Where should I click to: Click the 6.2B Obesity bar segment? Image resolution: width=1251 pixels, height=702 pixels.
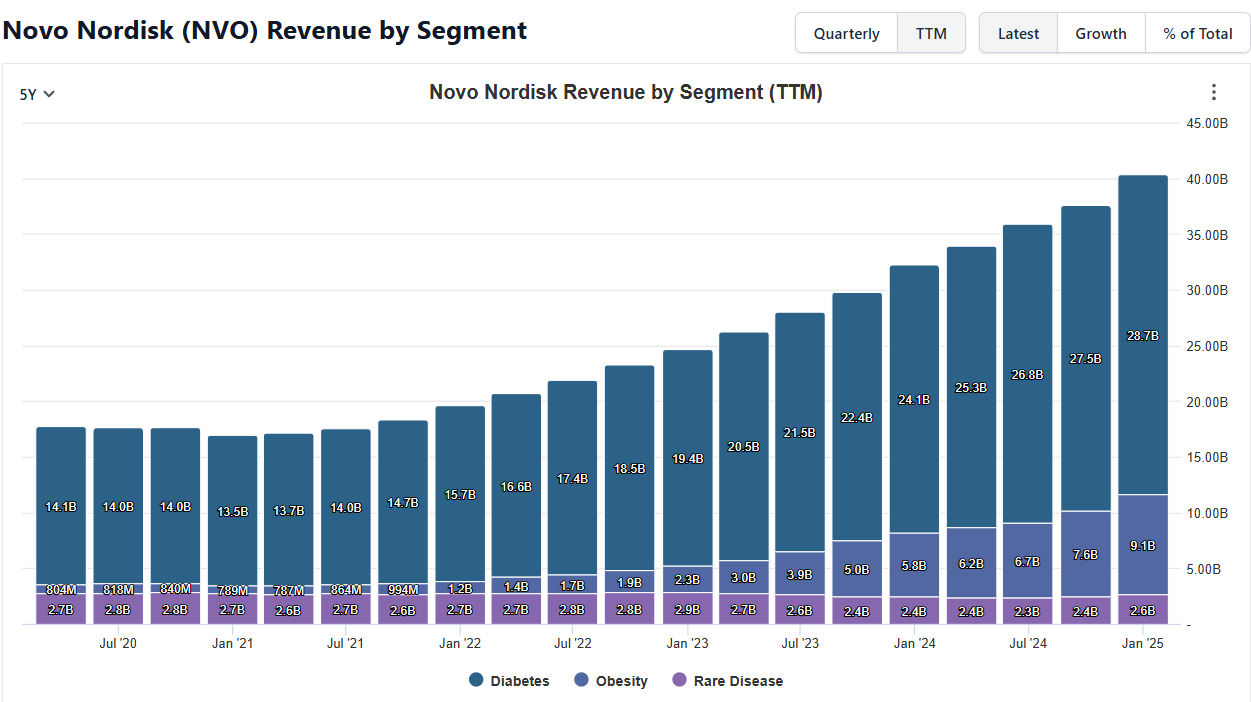[971, 563]
